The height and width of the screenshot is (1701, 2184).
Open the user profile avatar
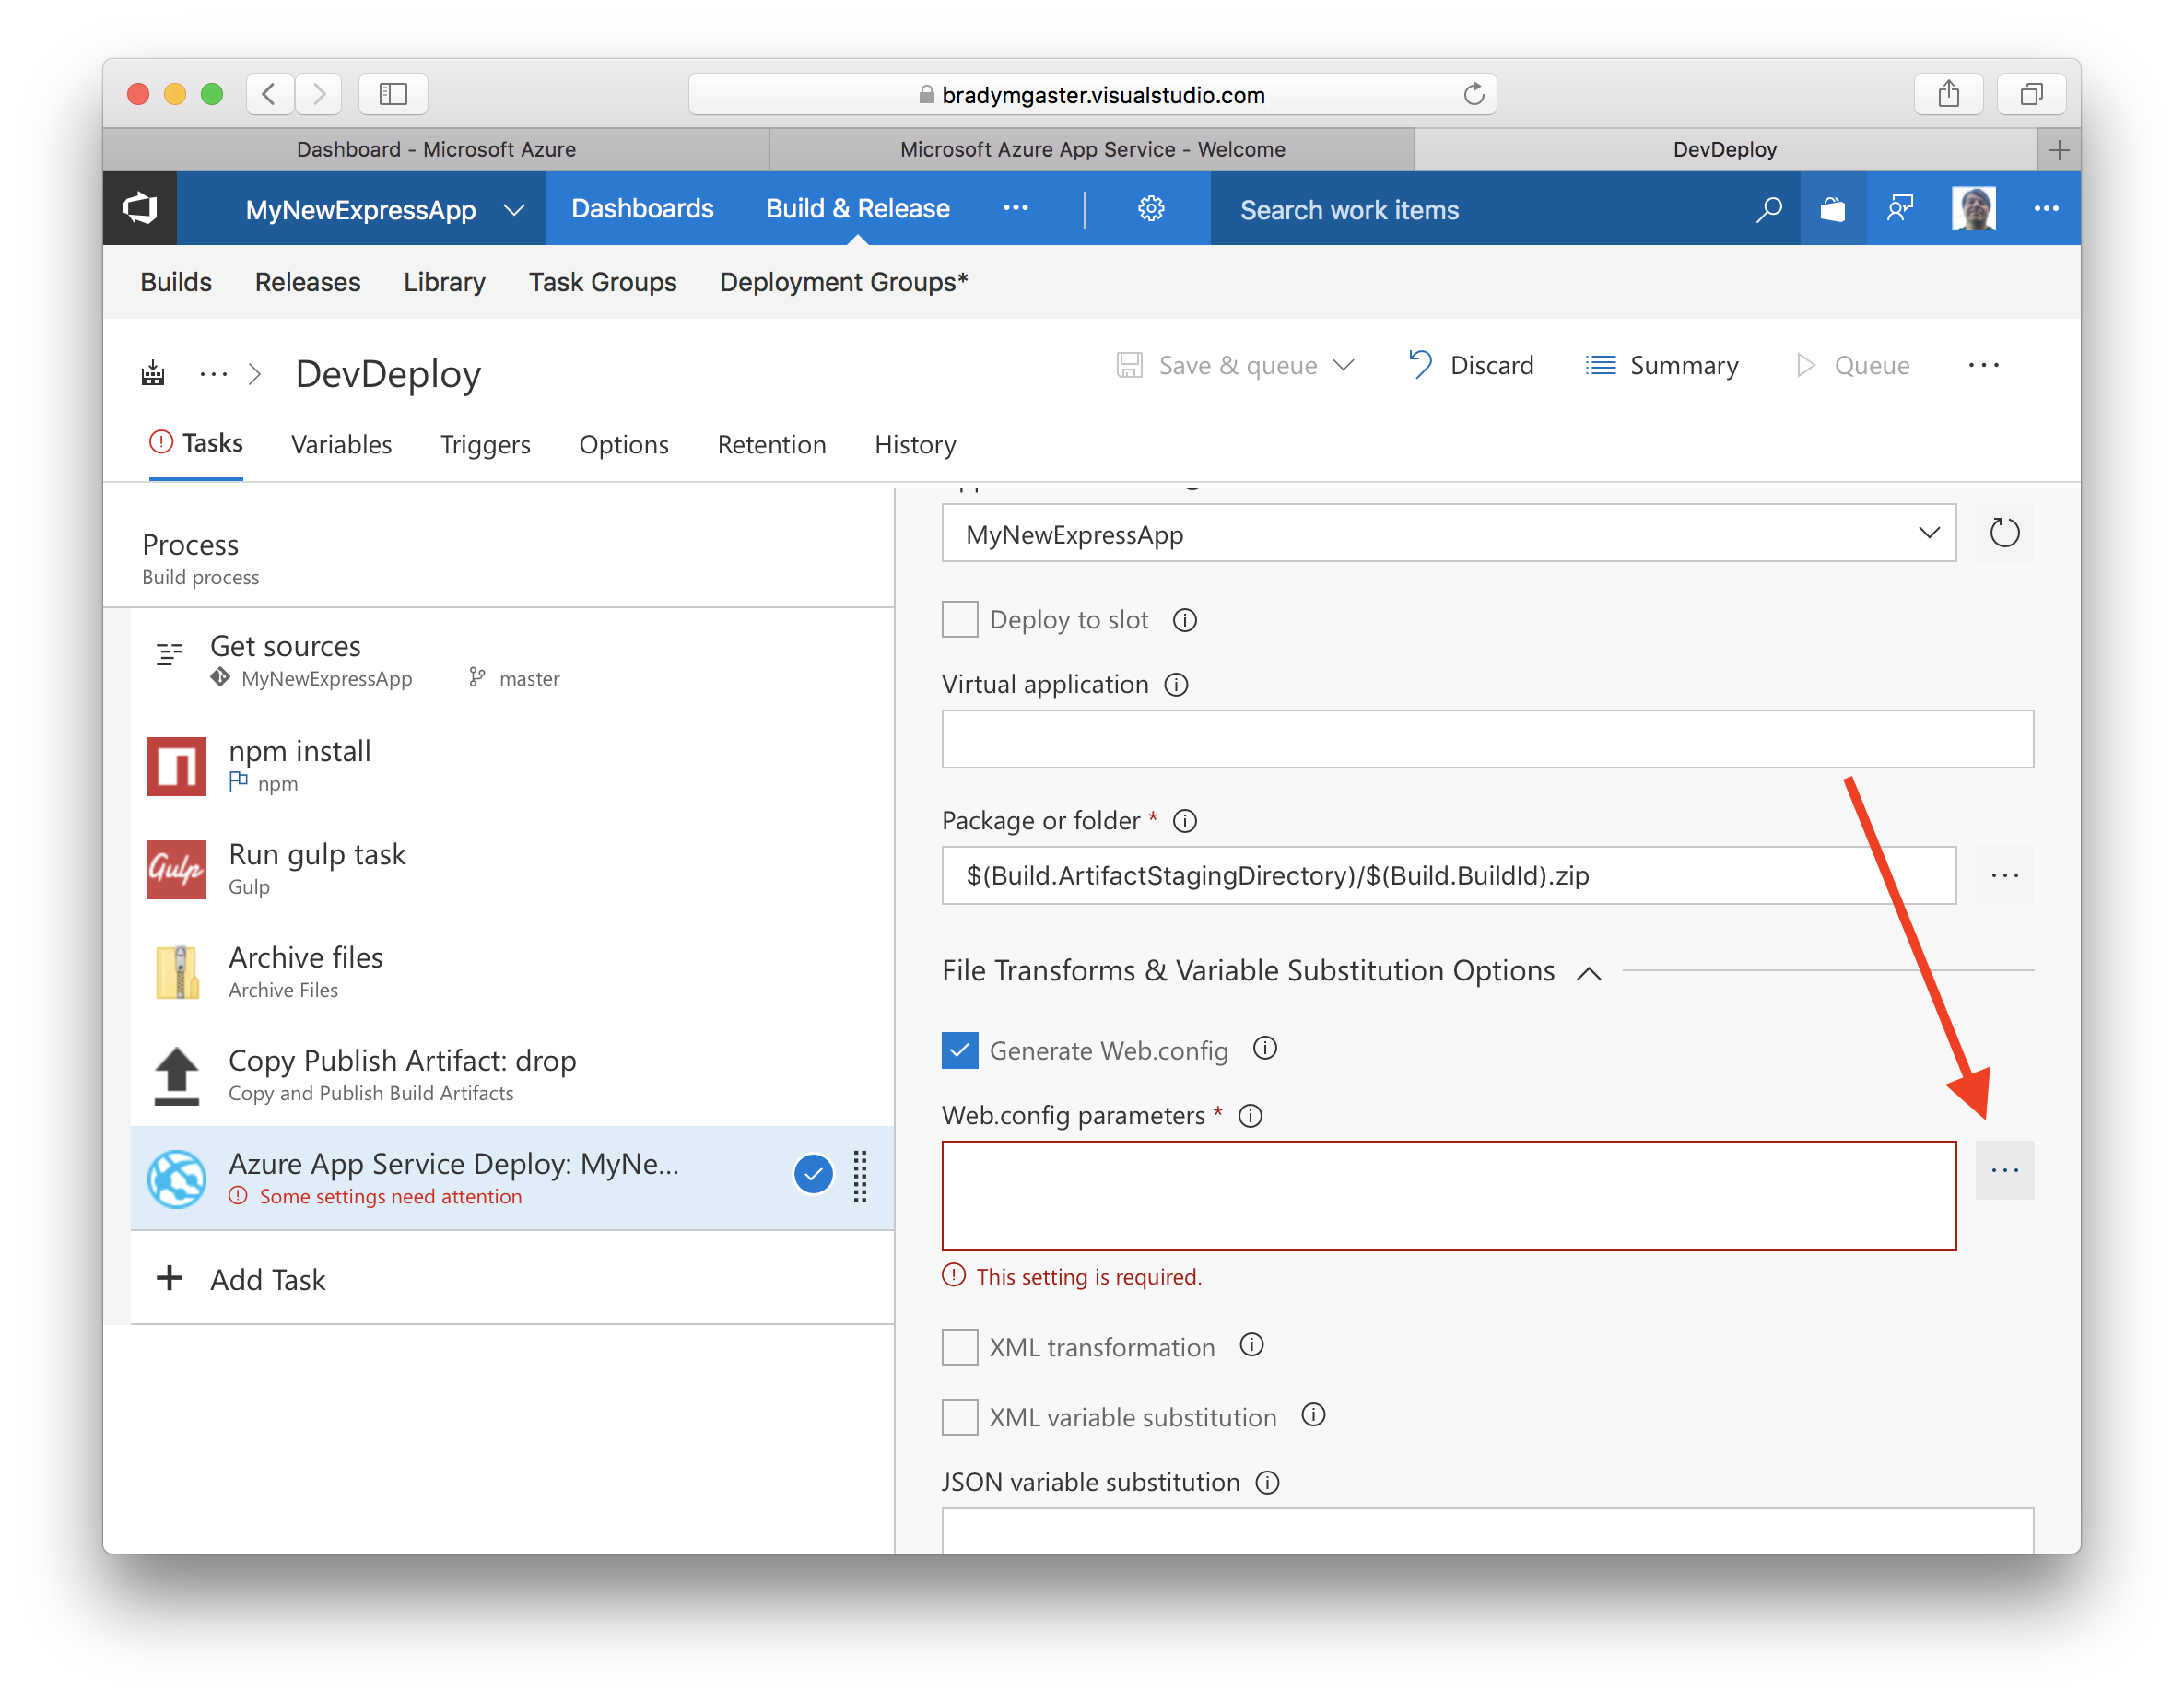pos(1973,208)
